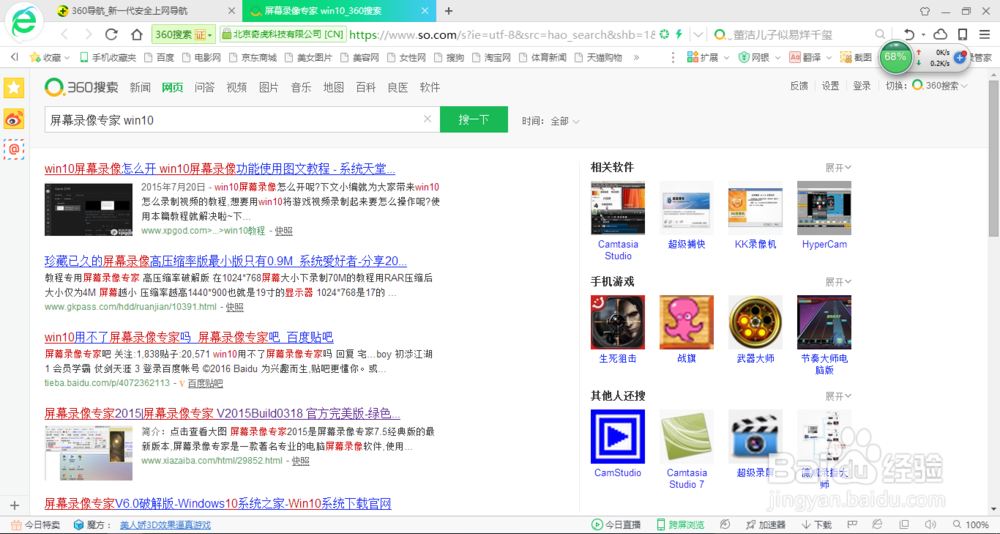Open result 'win10用不了屏幕录像专家吗' Baidu Tieba link

[189, 337]
